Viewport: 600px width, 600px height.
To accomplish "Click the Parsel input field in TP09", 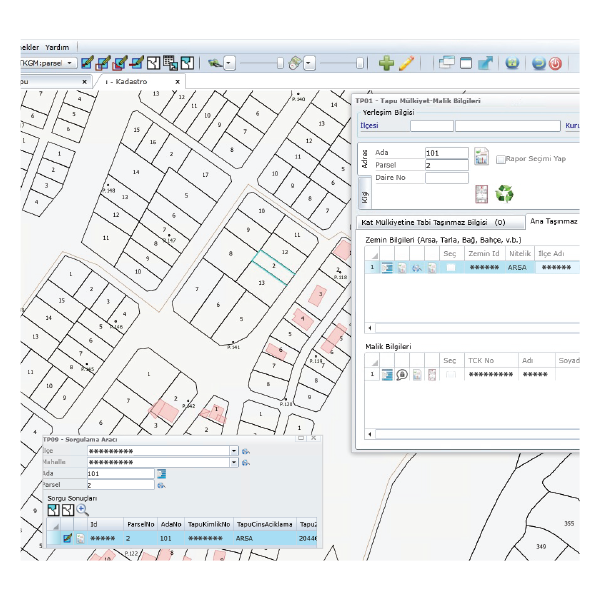I will pos(121,485).
